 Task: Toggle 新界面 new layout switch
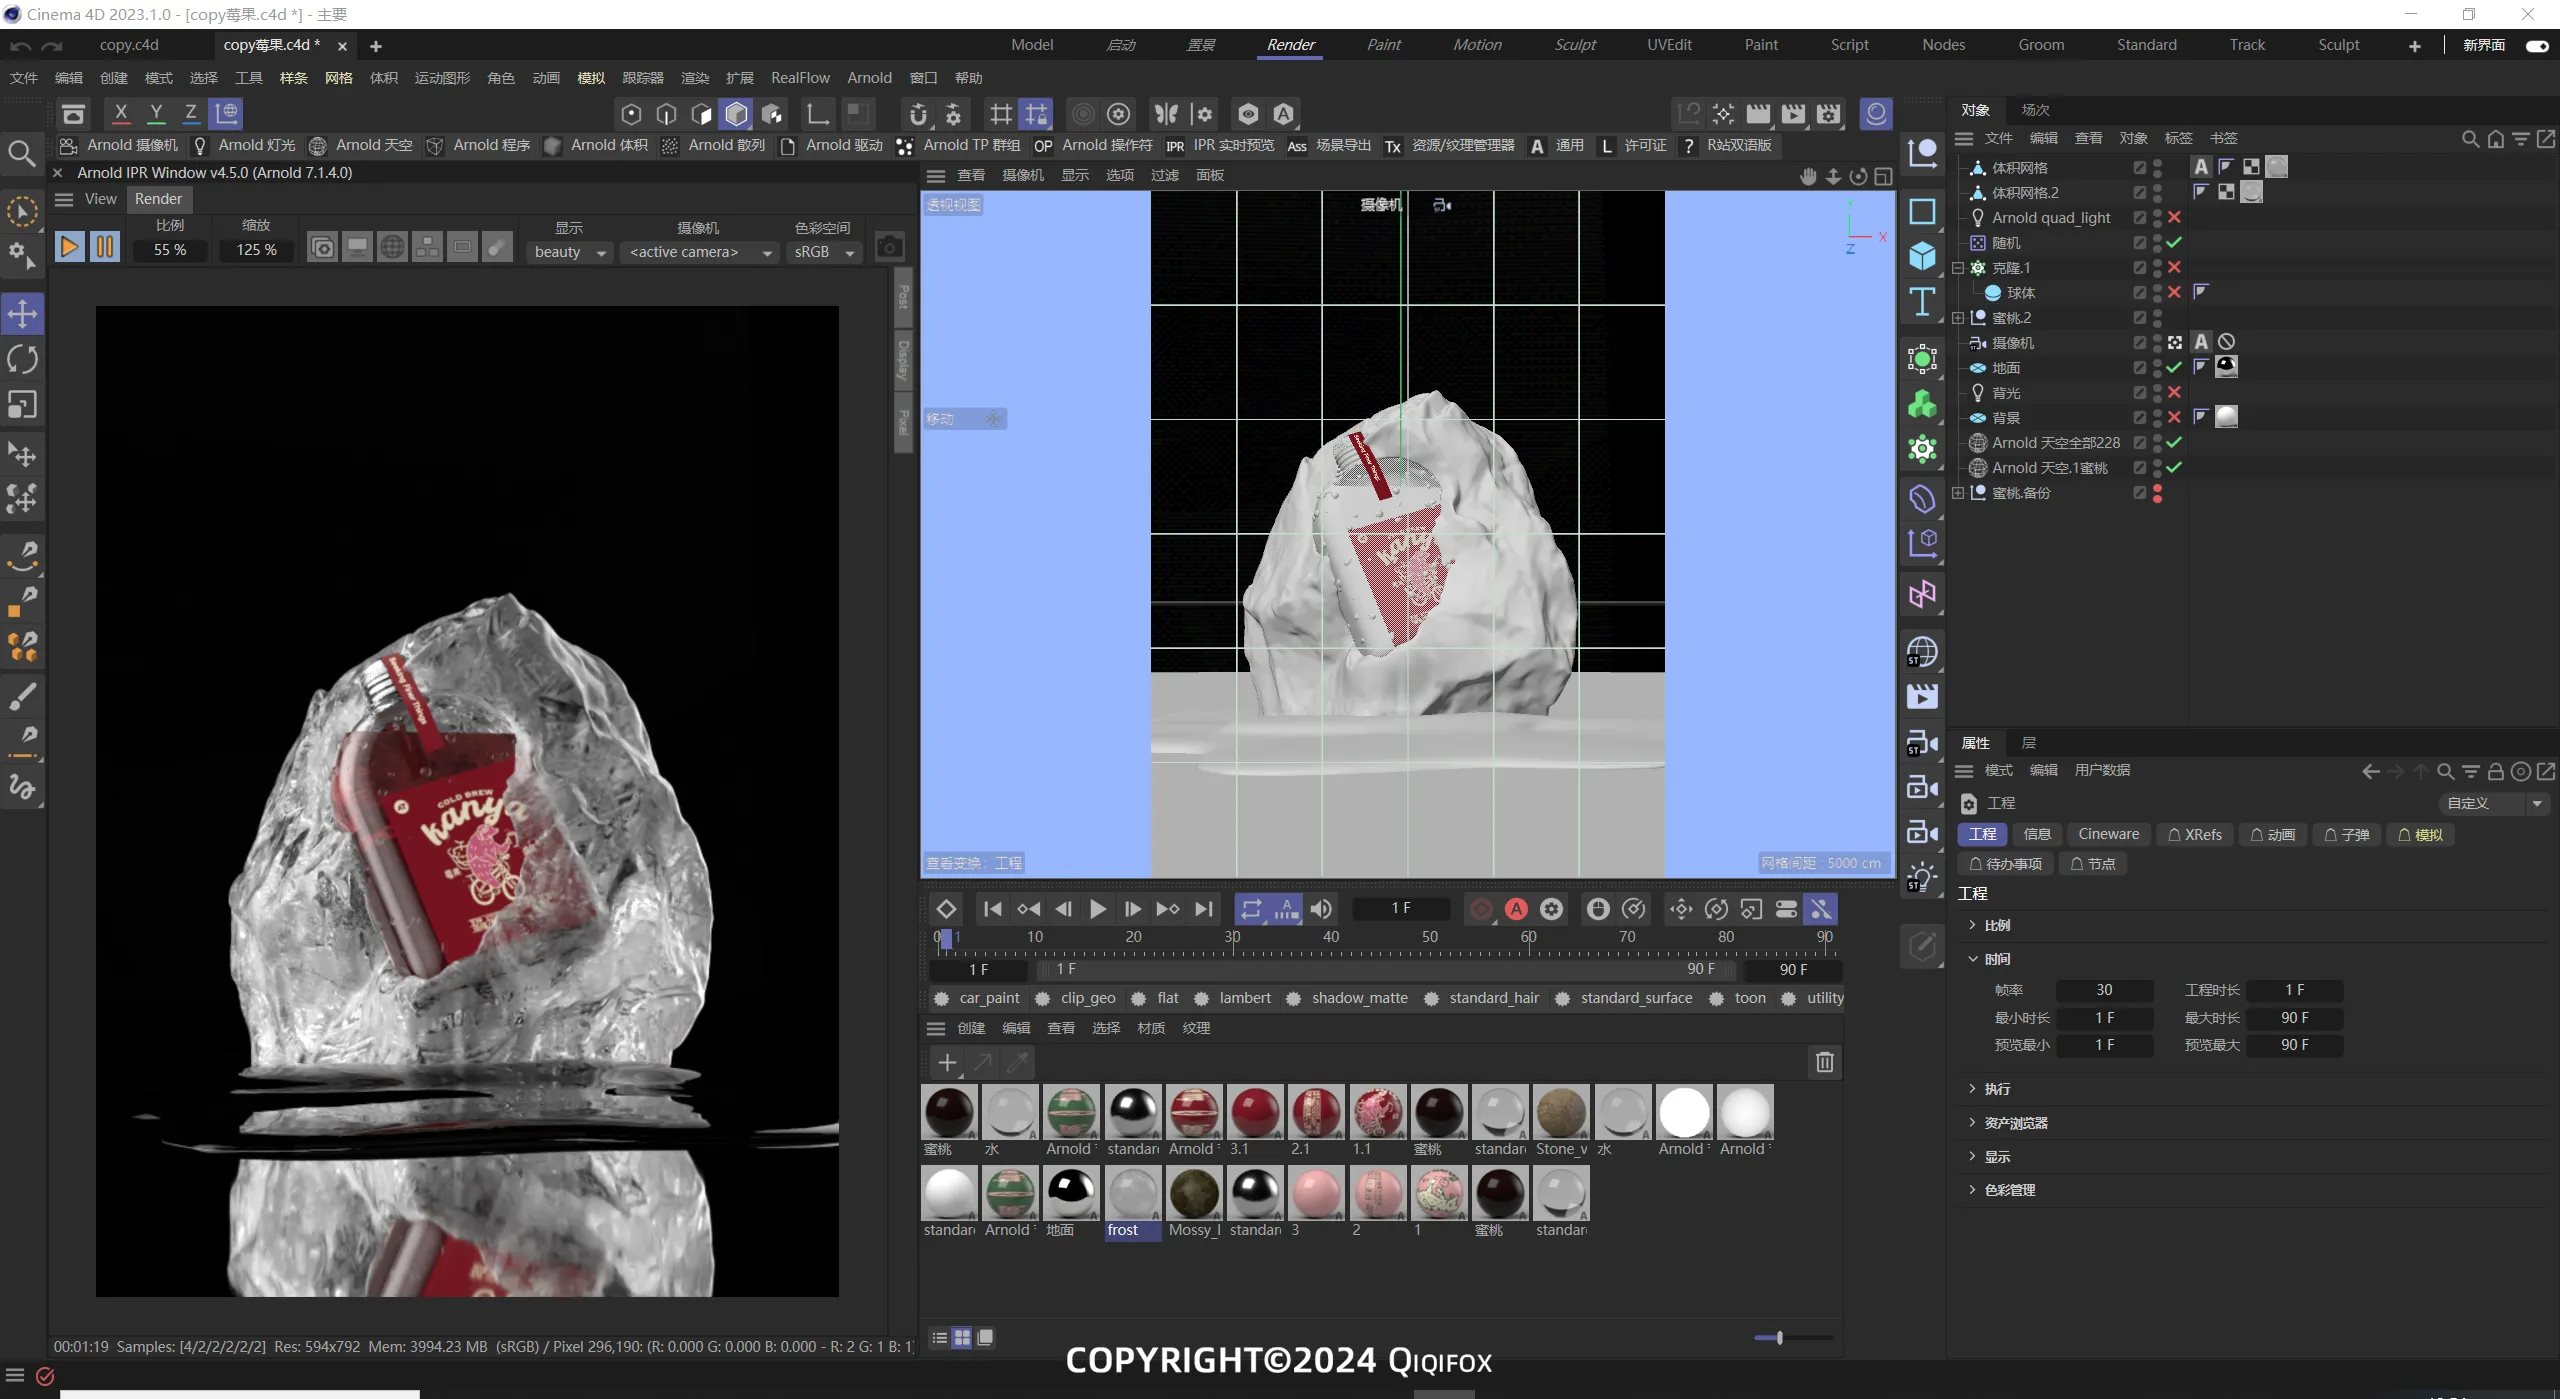[x=2536, y=45]
